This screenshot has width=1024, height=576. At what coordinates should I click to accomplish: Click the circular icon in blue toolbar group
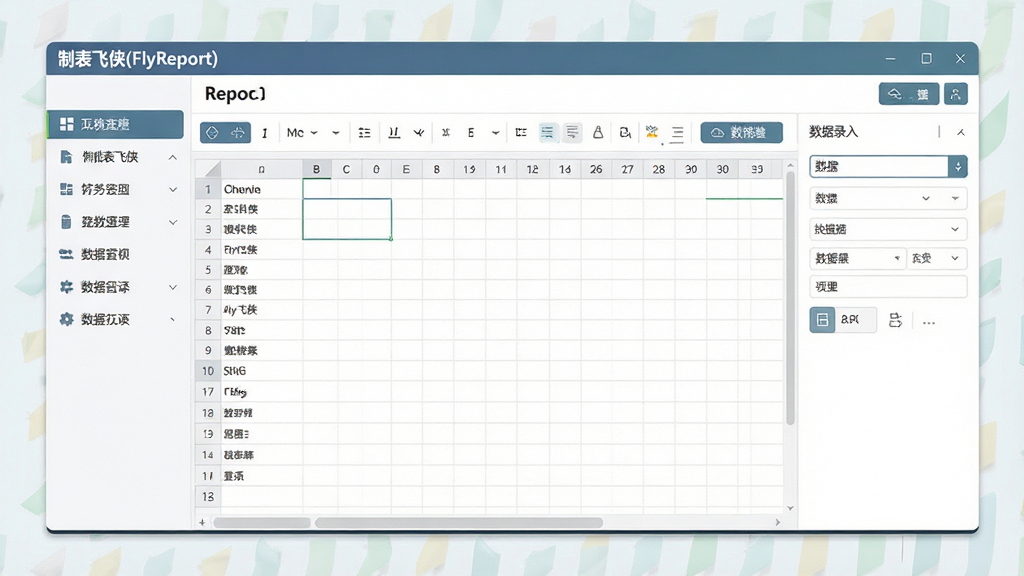click(x=212, y=133)
